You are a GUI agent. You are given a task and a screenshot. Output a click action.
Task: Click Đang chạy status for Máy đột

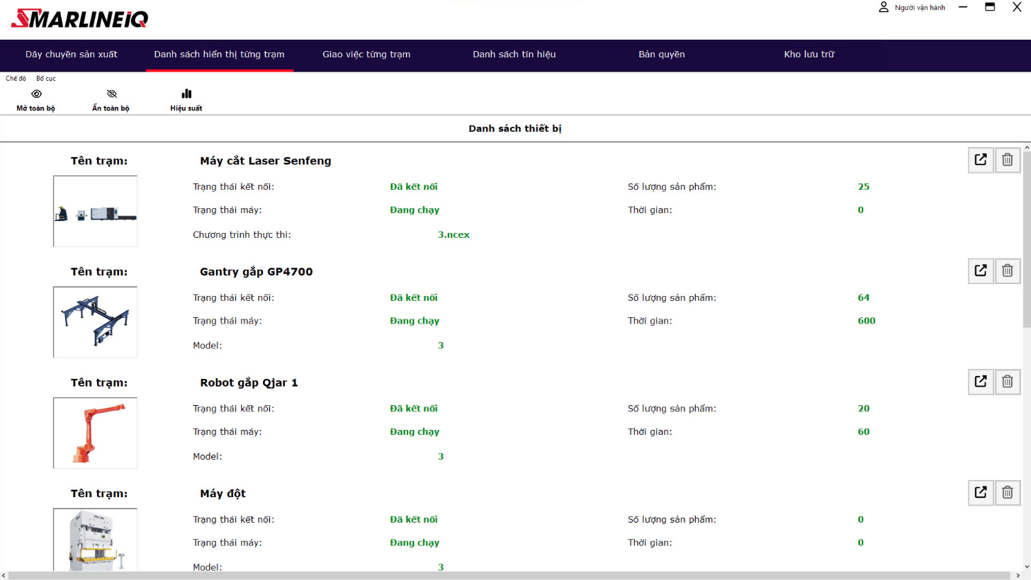pyautogui.click(x=414, y=543)
